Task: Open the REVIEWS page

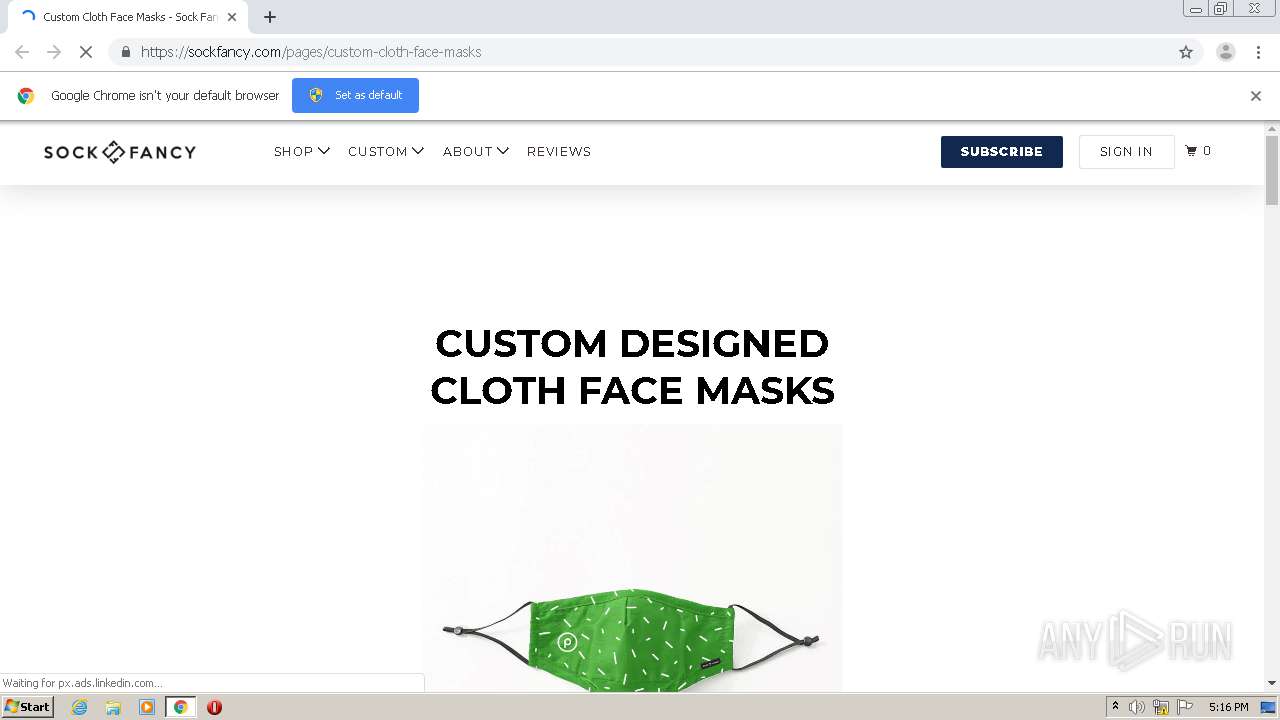Action: point(559,152)
